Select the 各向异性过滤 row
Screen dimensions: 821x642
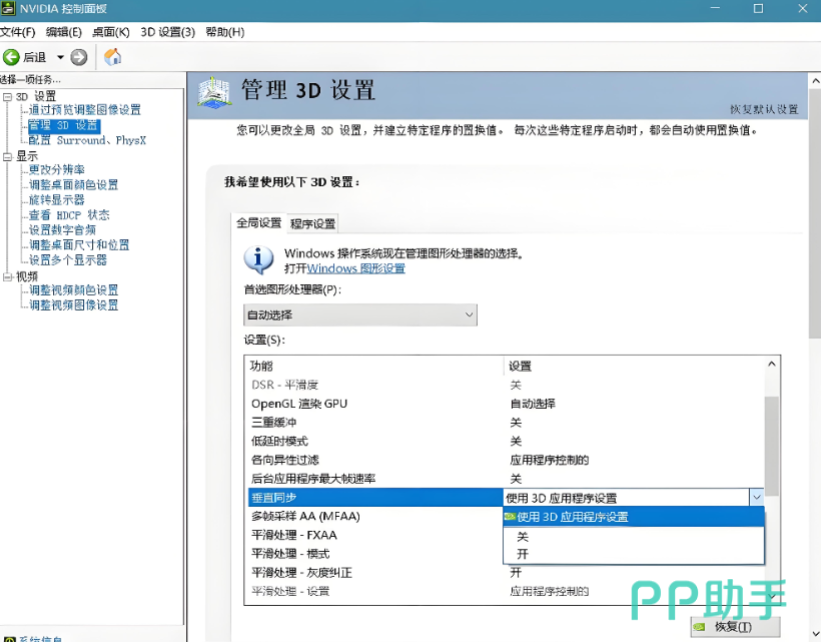[505, 460]
